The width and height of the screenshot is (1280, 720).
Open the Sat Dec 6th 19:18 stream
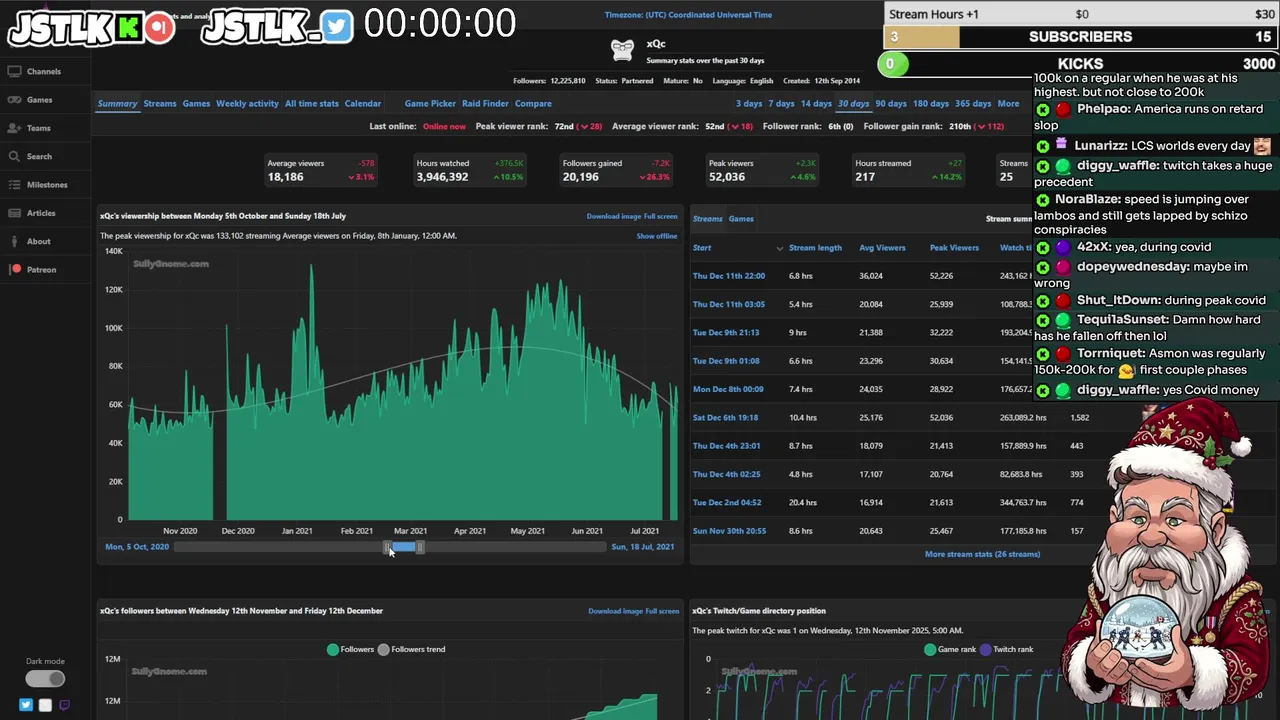point(726,418)
